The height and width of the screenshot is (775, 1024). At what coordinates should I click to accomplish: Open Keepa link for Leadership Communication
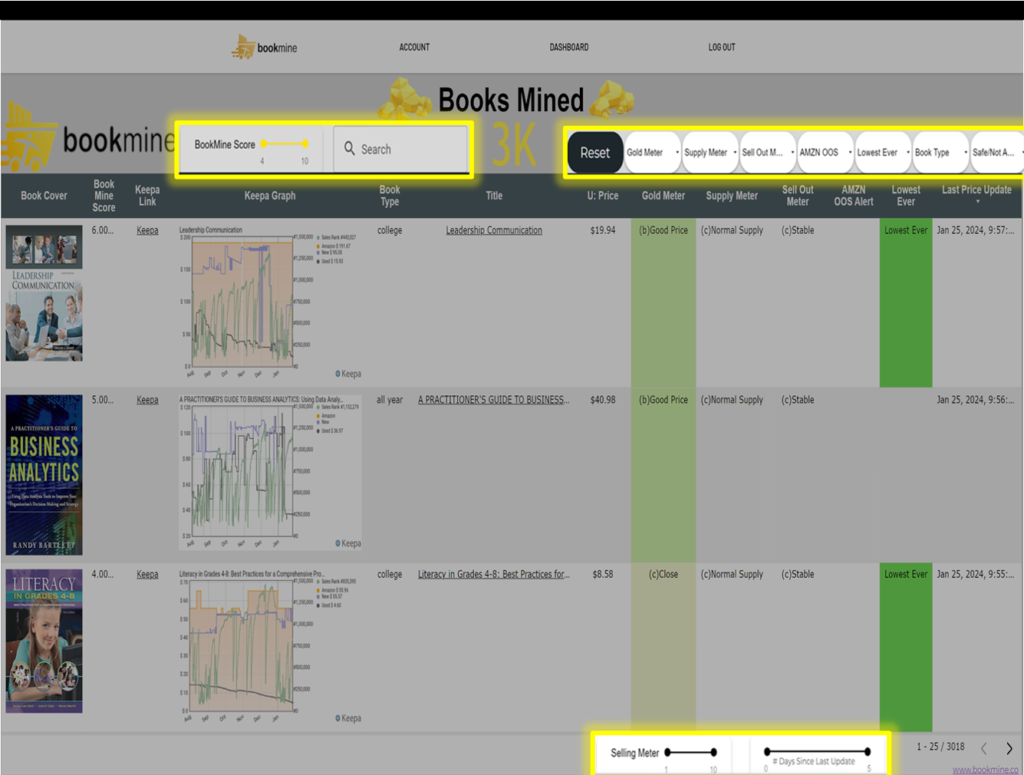(147, 230)
